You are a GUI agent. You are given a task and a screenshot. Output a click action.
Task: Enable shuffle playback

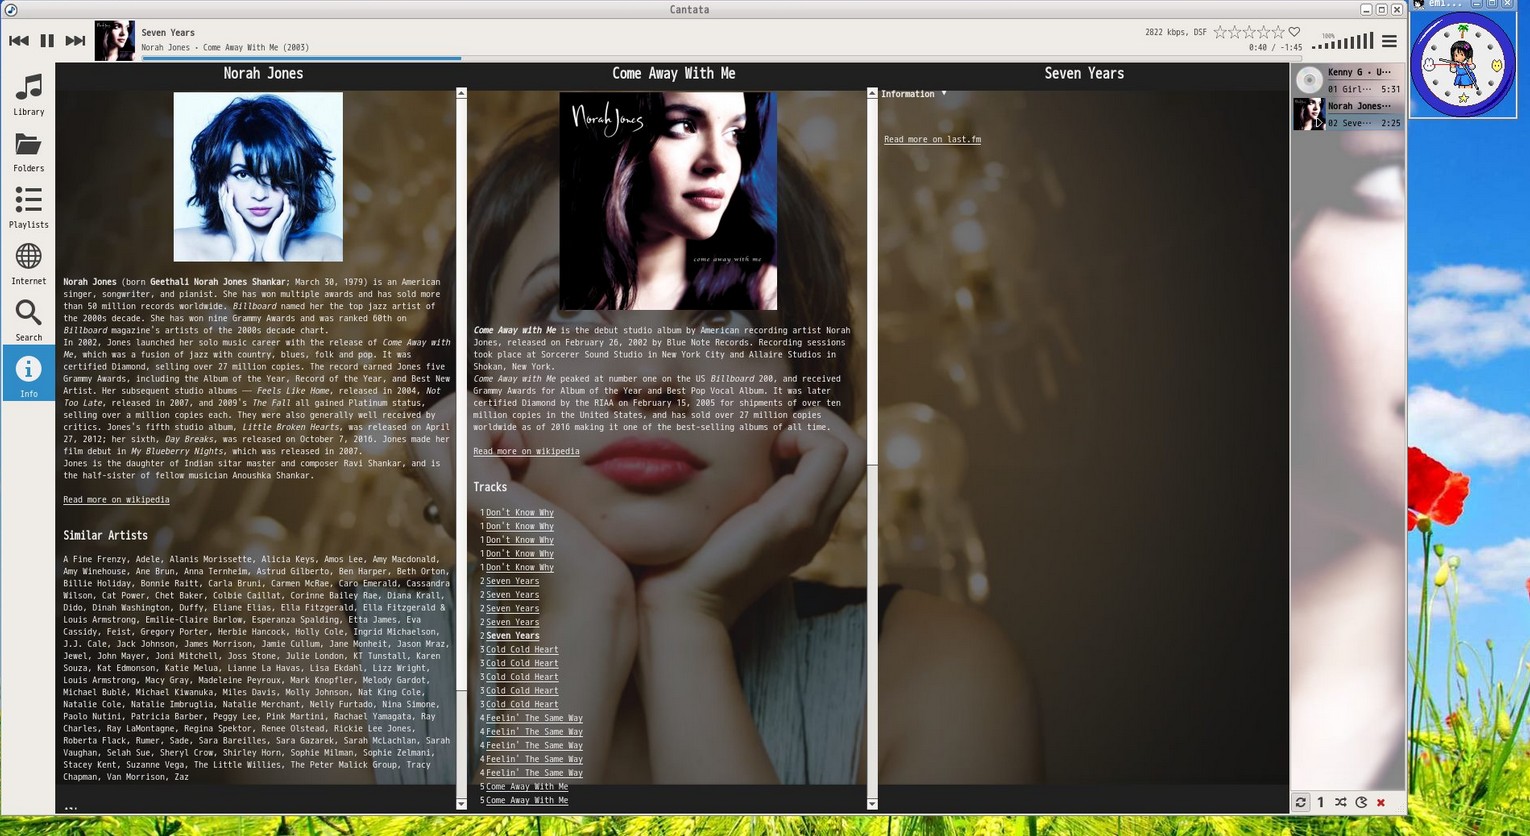[x=1340, y=802]
